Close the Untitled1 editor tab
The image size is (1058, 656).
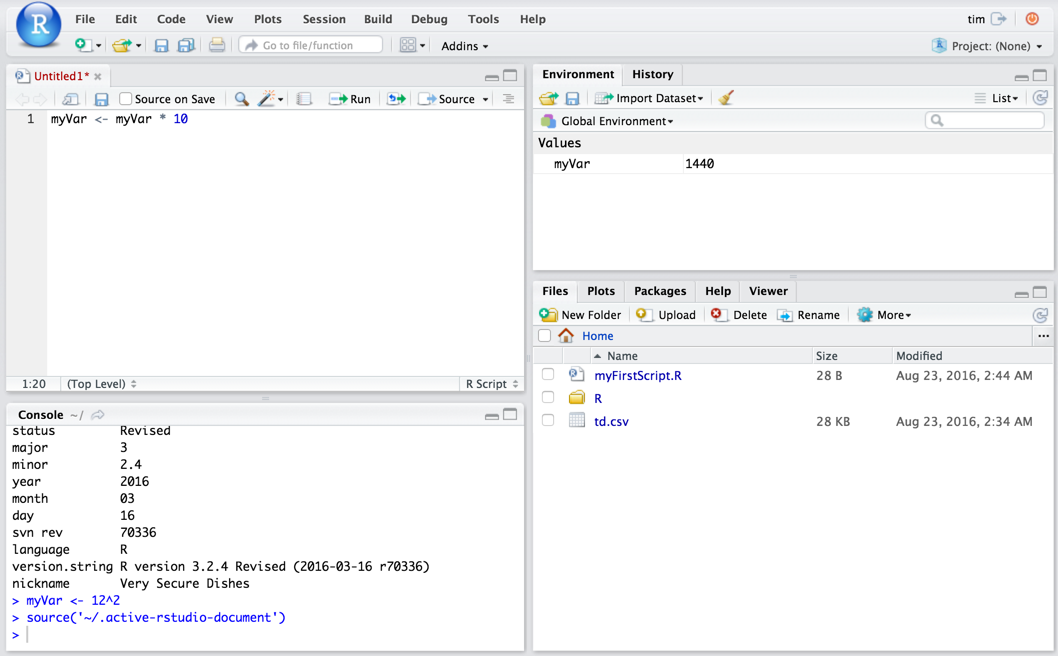coord(98,76)
